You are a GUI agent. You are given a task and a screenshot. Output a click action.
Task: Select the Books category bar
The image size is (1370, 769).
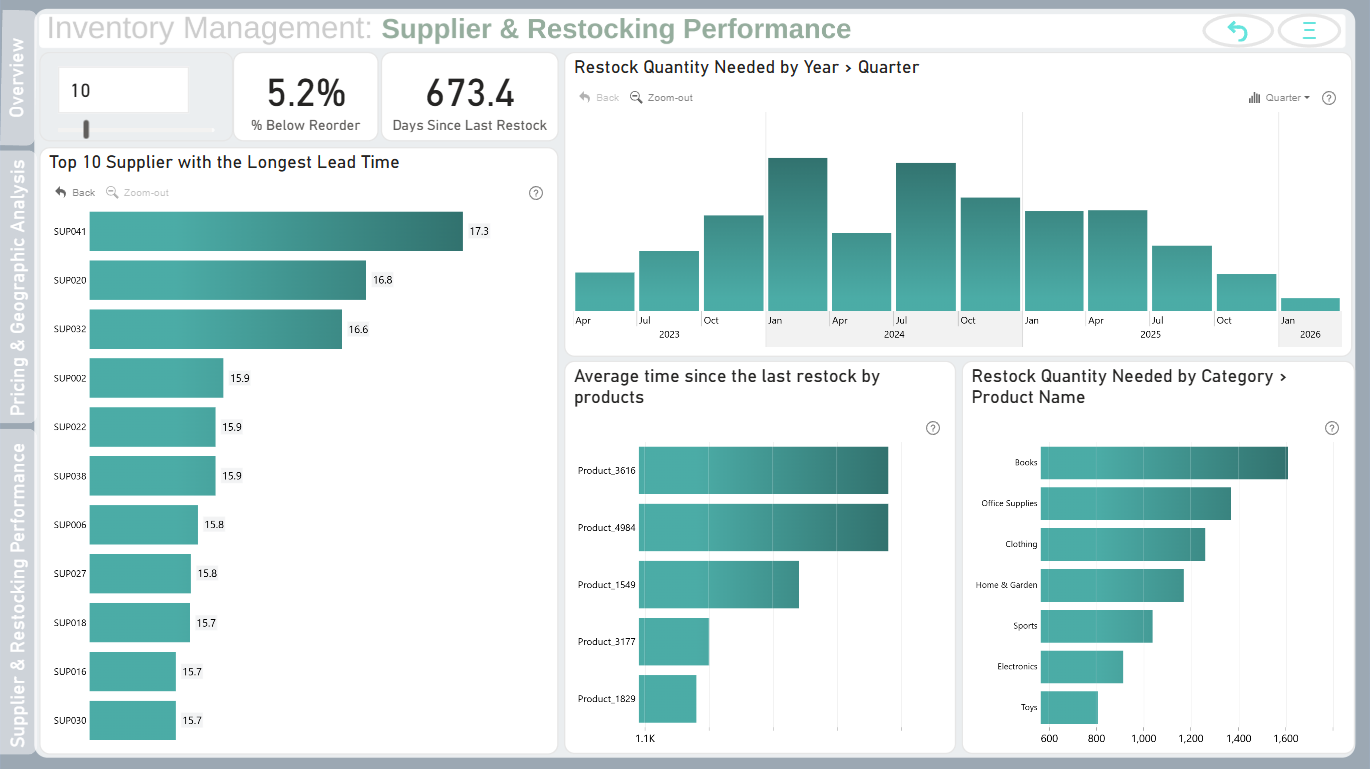point(1164,463)
